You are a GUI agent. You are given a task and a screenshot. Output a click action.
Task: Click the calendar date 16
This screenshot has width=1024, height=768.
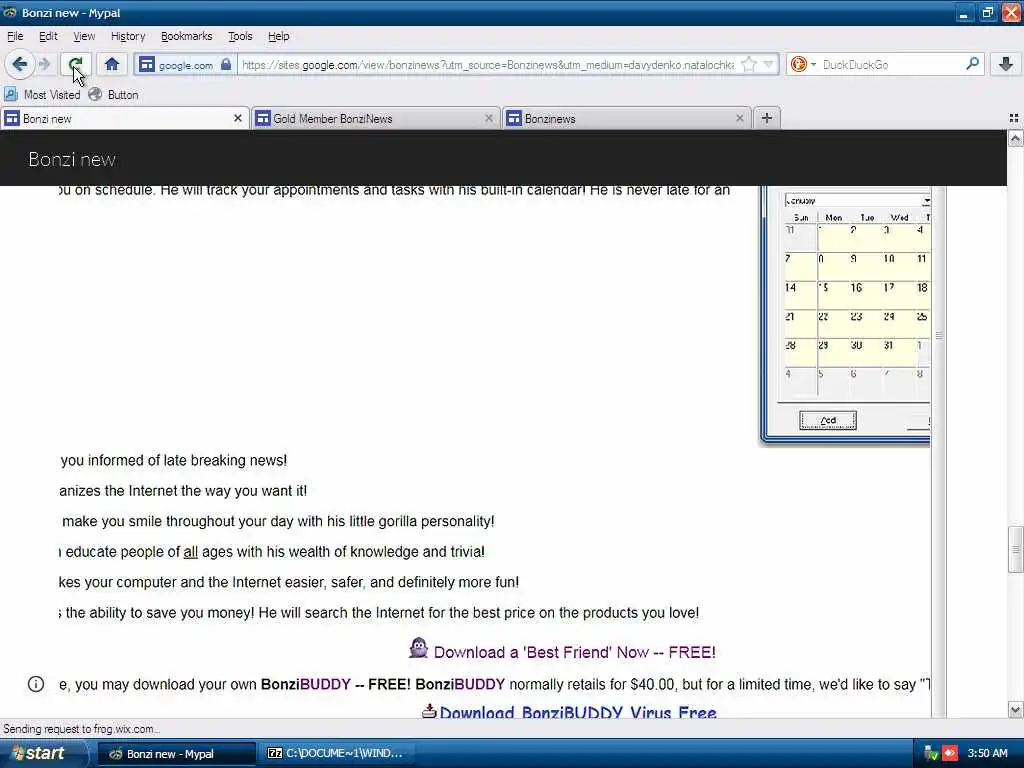[x=856, y=287]
